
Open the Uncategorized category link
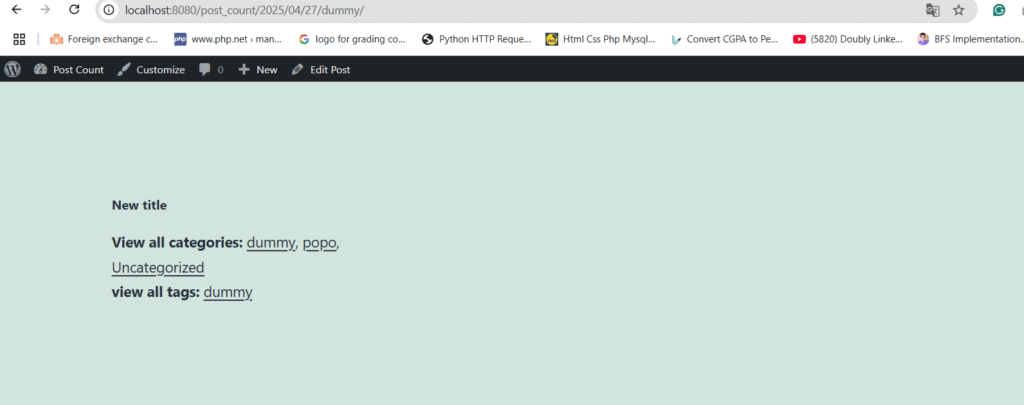(158, 268)
